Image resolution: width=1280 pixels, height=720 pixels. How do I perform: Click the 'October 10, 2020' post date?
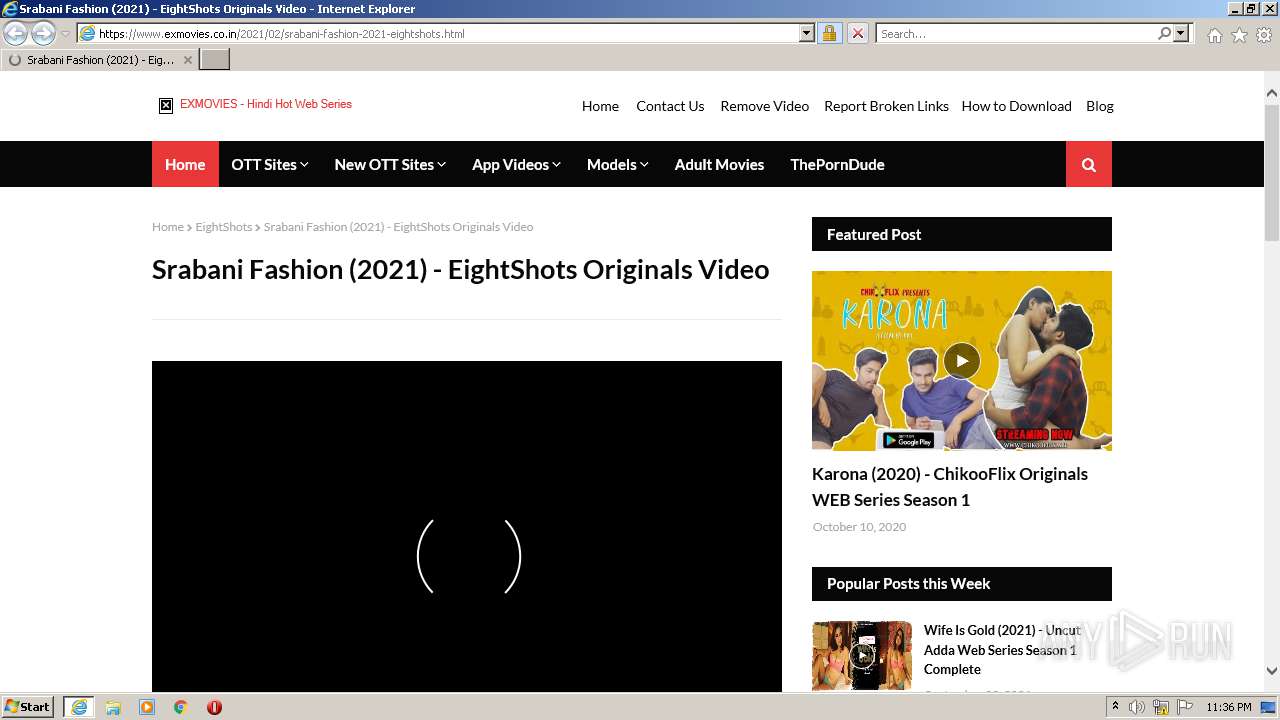[859, 527]
